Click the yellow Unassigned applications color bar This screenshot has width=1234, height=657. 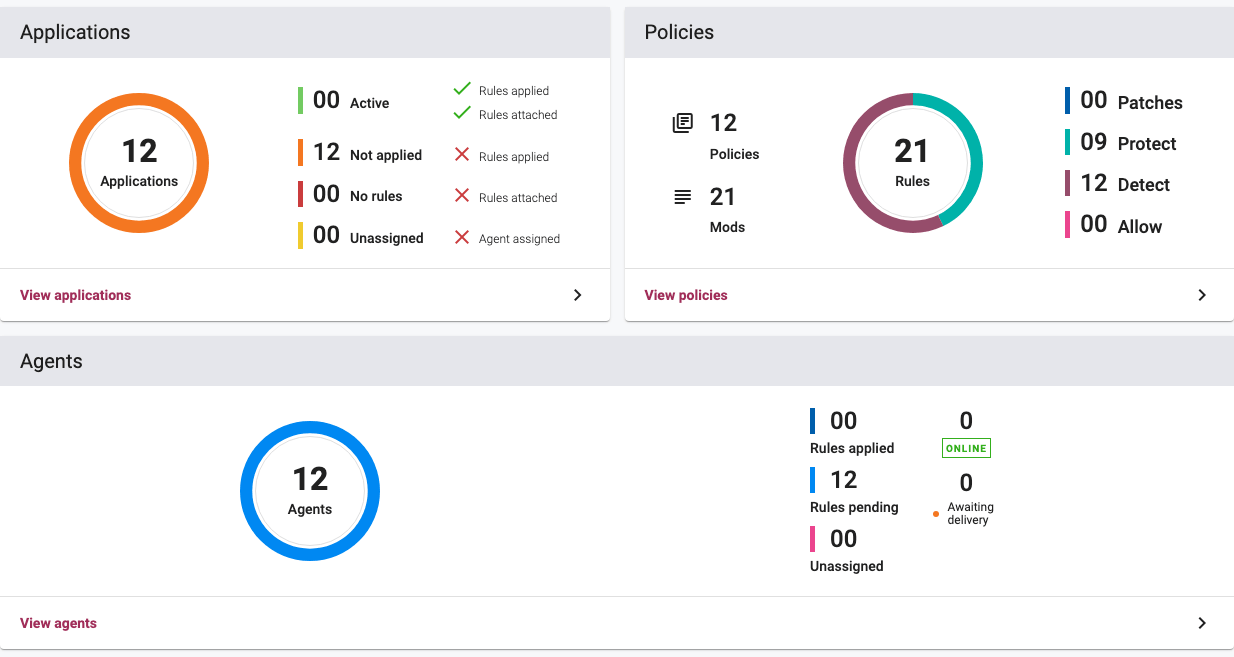[300, 235]
